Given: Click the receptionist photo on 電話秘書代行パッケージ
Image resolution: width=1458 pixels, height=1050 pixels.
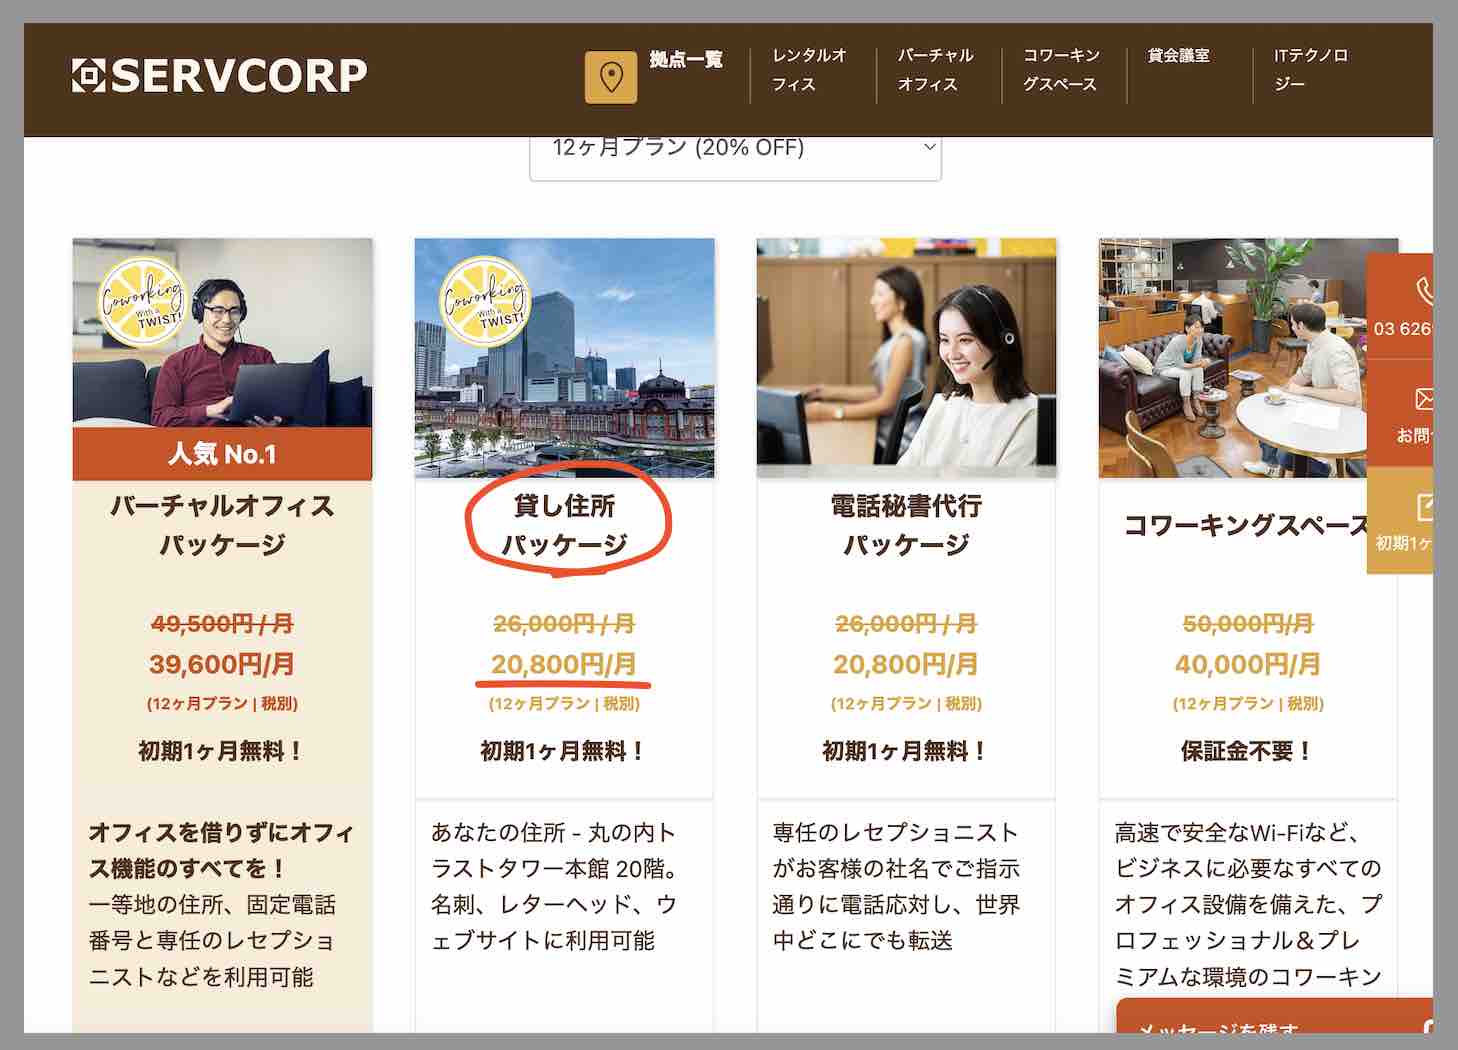Looking at the screenshot, I should tap(906, 357).
